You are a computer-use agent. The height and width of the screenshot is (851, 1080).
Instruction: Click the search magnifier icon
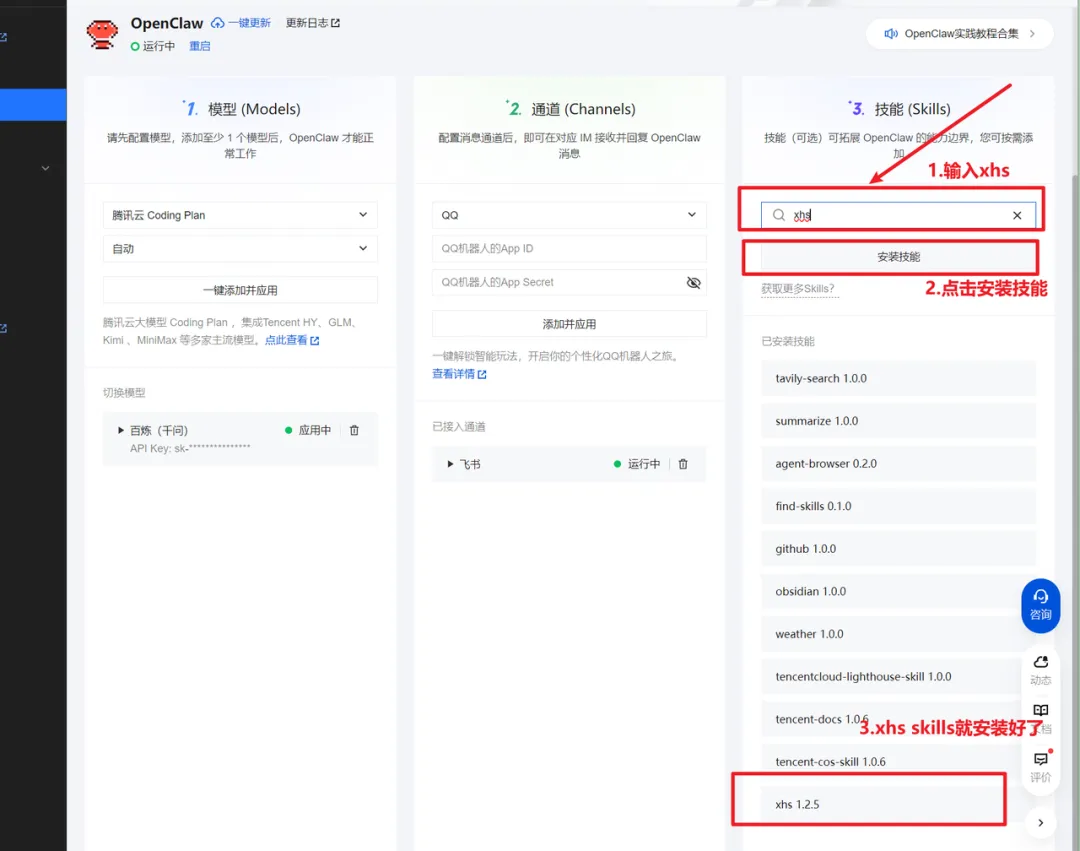[778, 215]
